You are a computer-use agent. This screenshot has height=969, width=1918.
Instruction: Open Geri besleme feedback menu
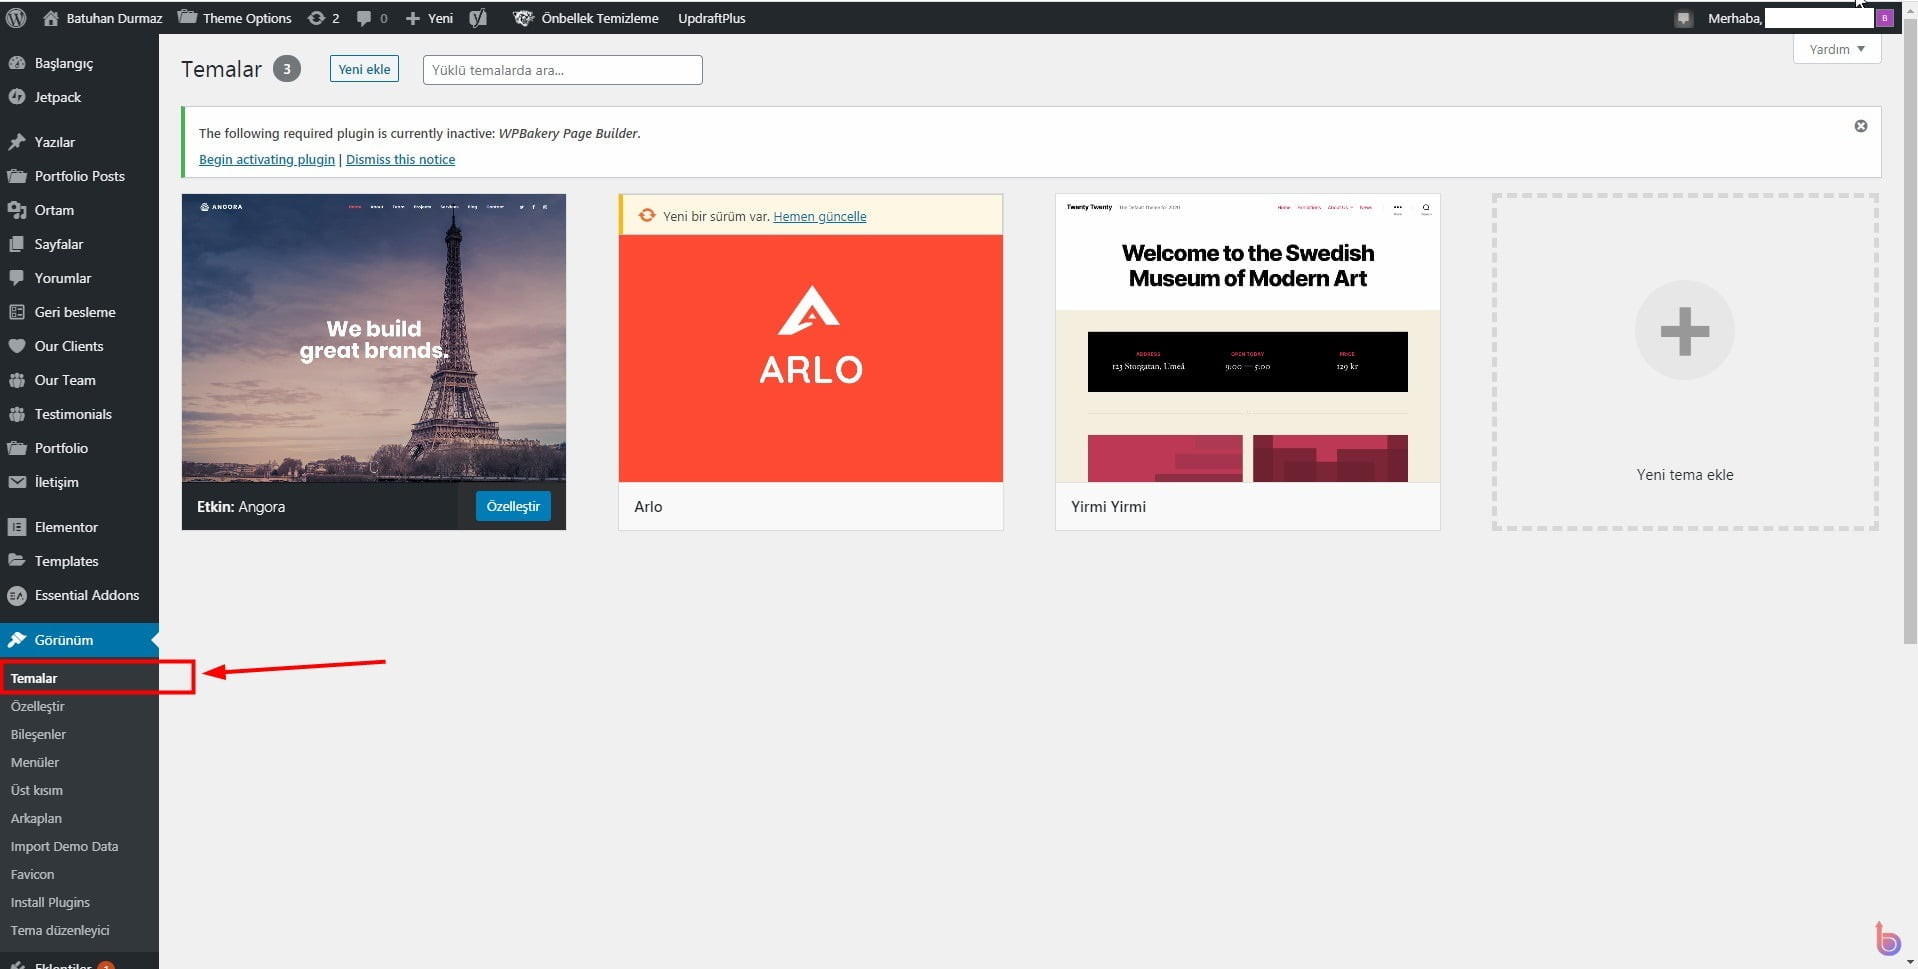79,312
